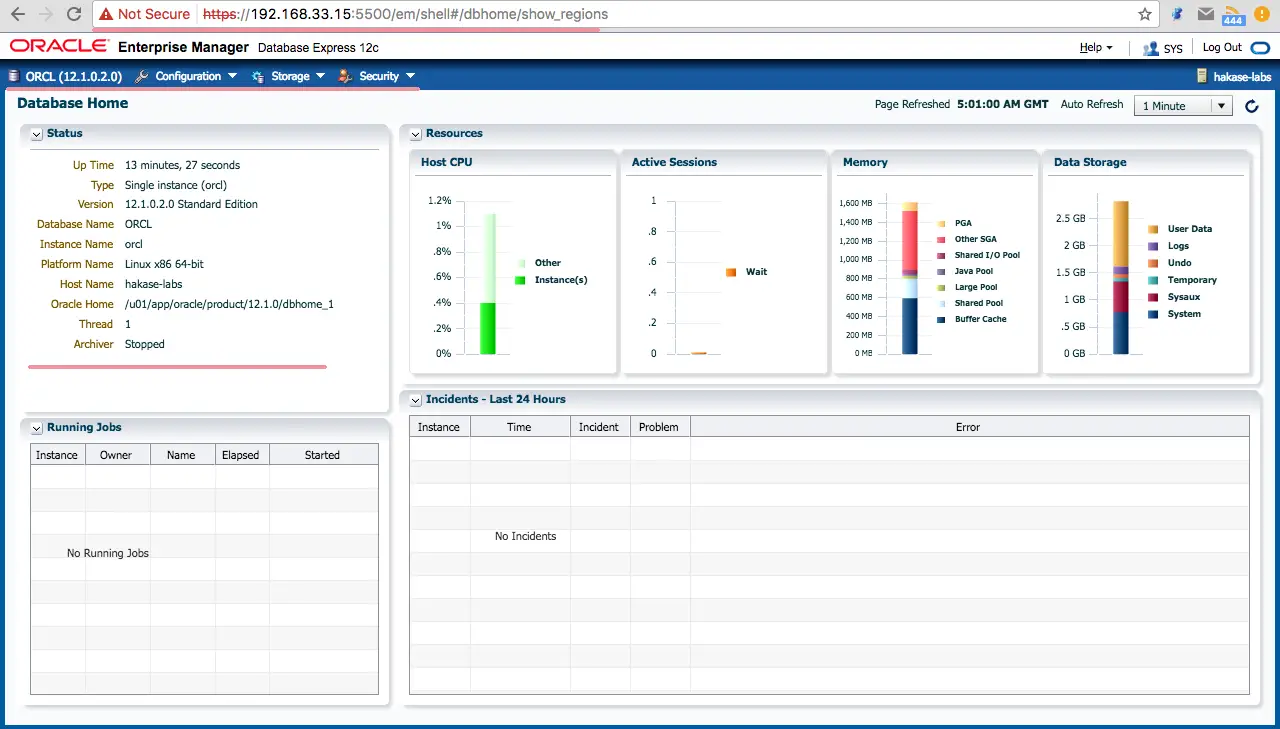The image size is (1280, 729).
Task: Click the Host CPU bar chart
Action: [x=488, y=283]
